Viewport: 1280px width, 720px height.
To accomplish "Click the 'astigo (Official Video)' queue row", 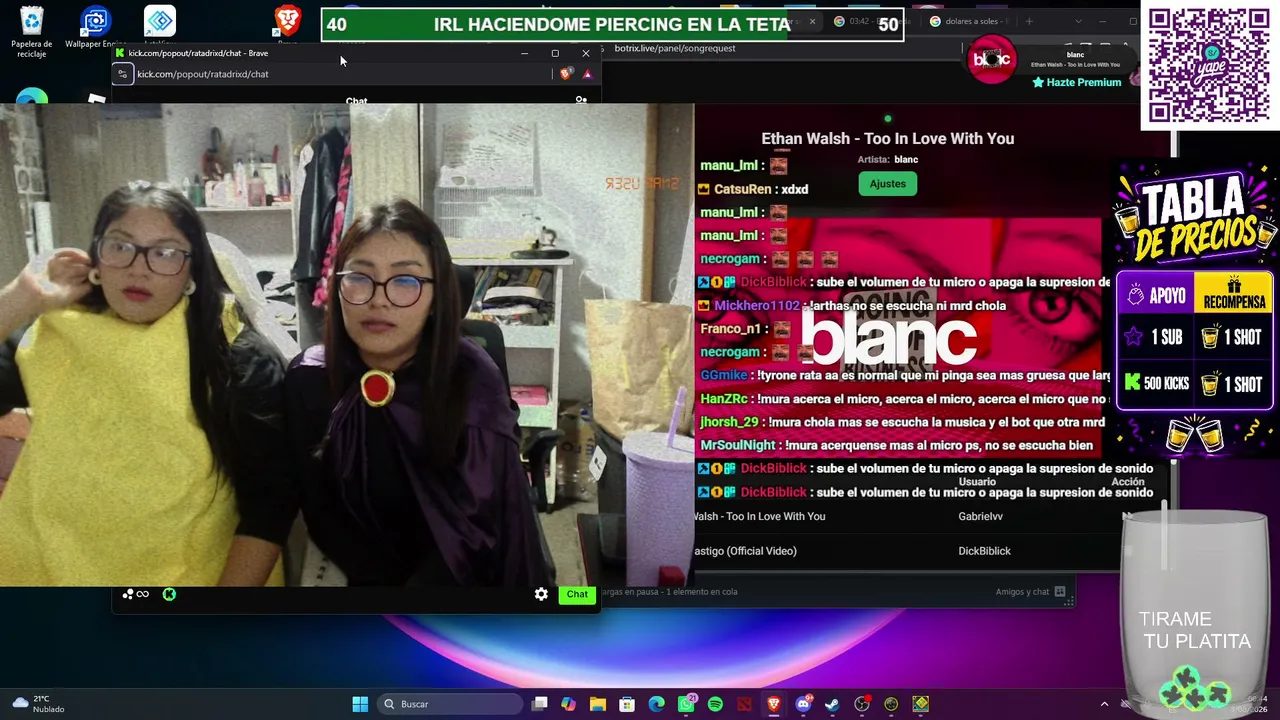I will click(746, 551).
